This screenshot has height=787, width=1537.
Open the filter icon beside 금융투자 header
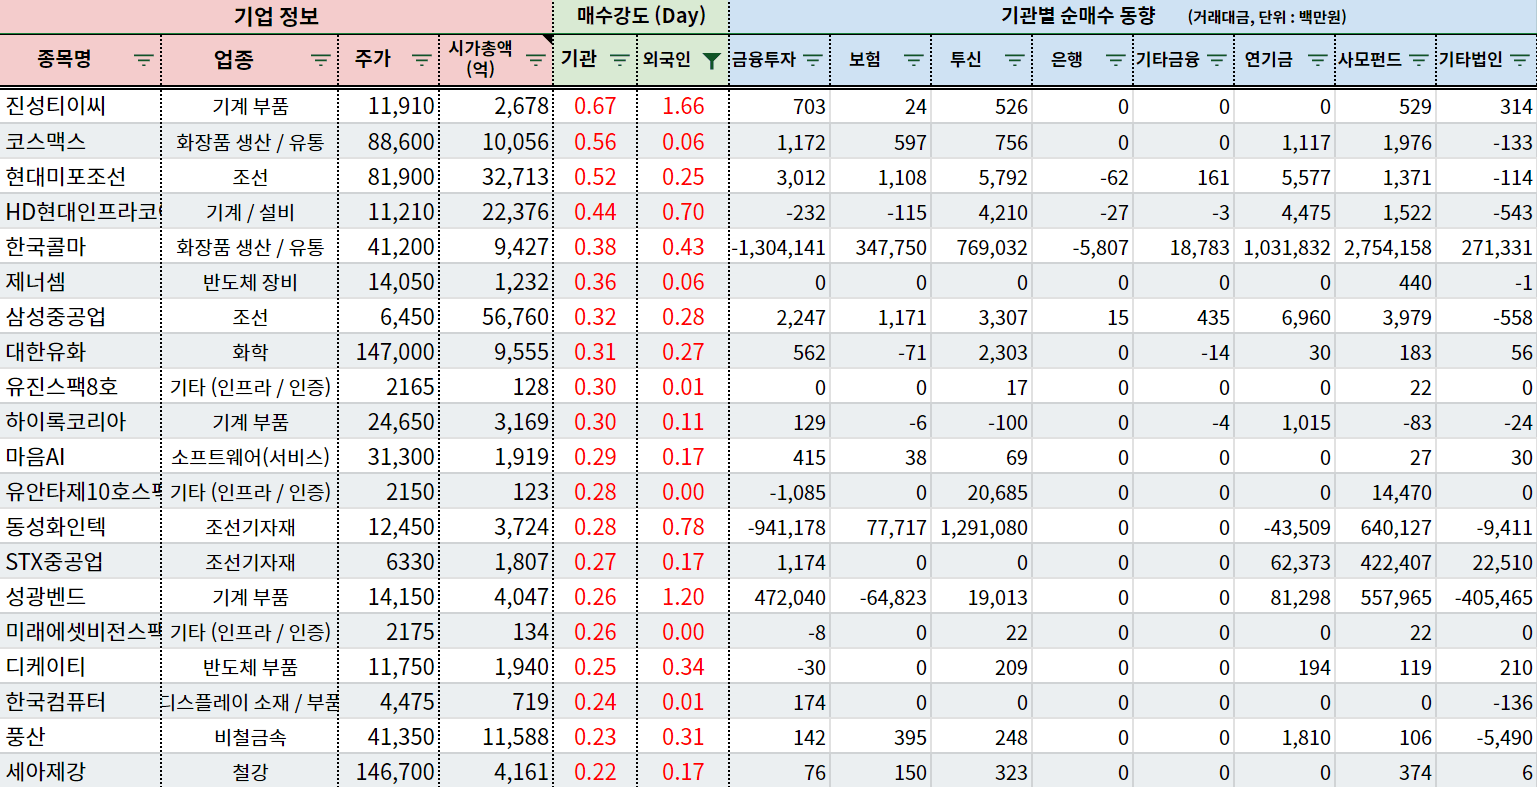click(812, 60)
